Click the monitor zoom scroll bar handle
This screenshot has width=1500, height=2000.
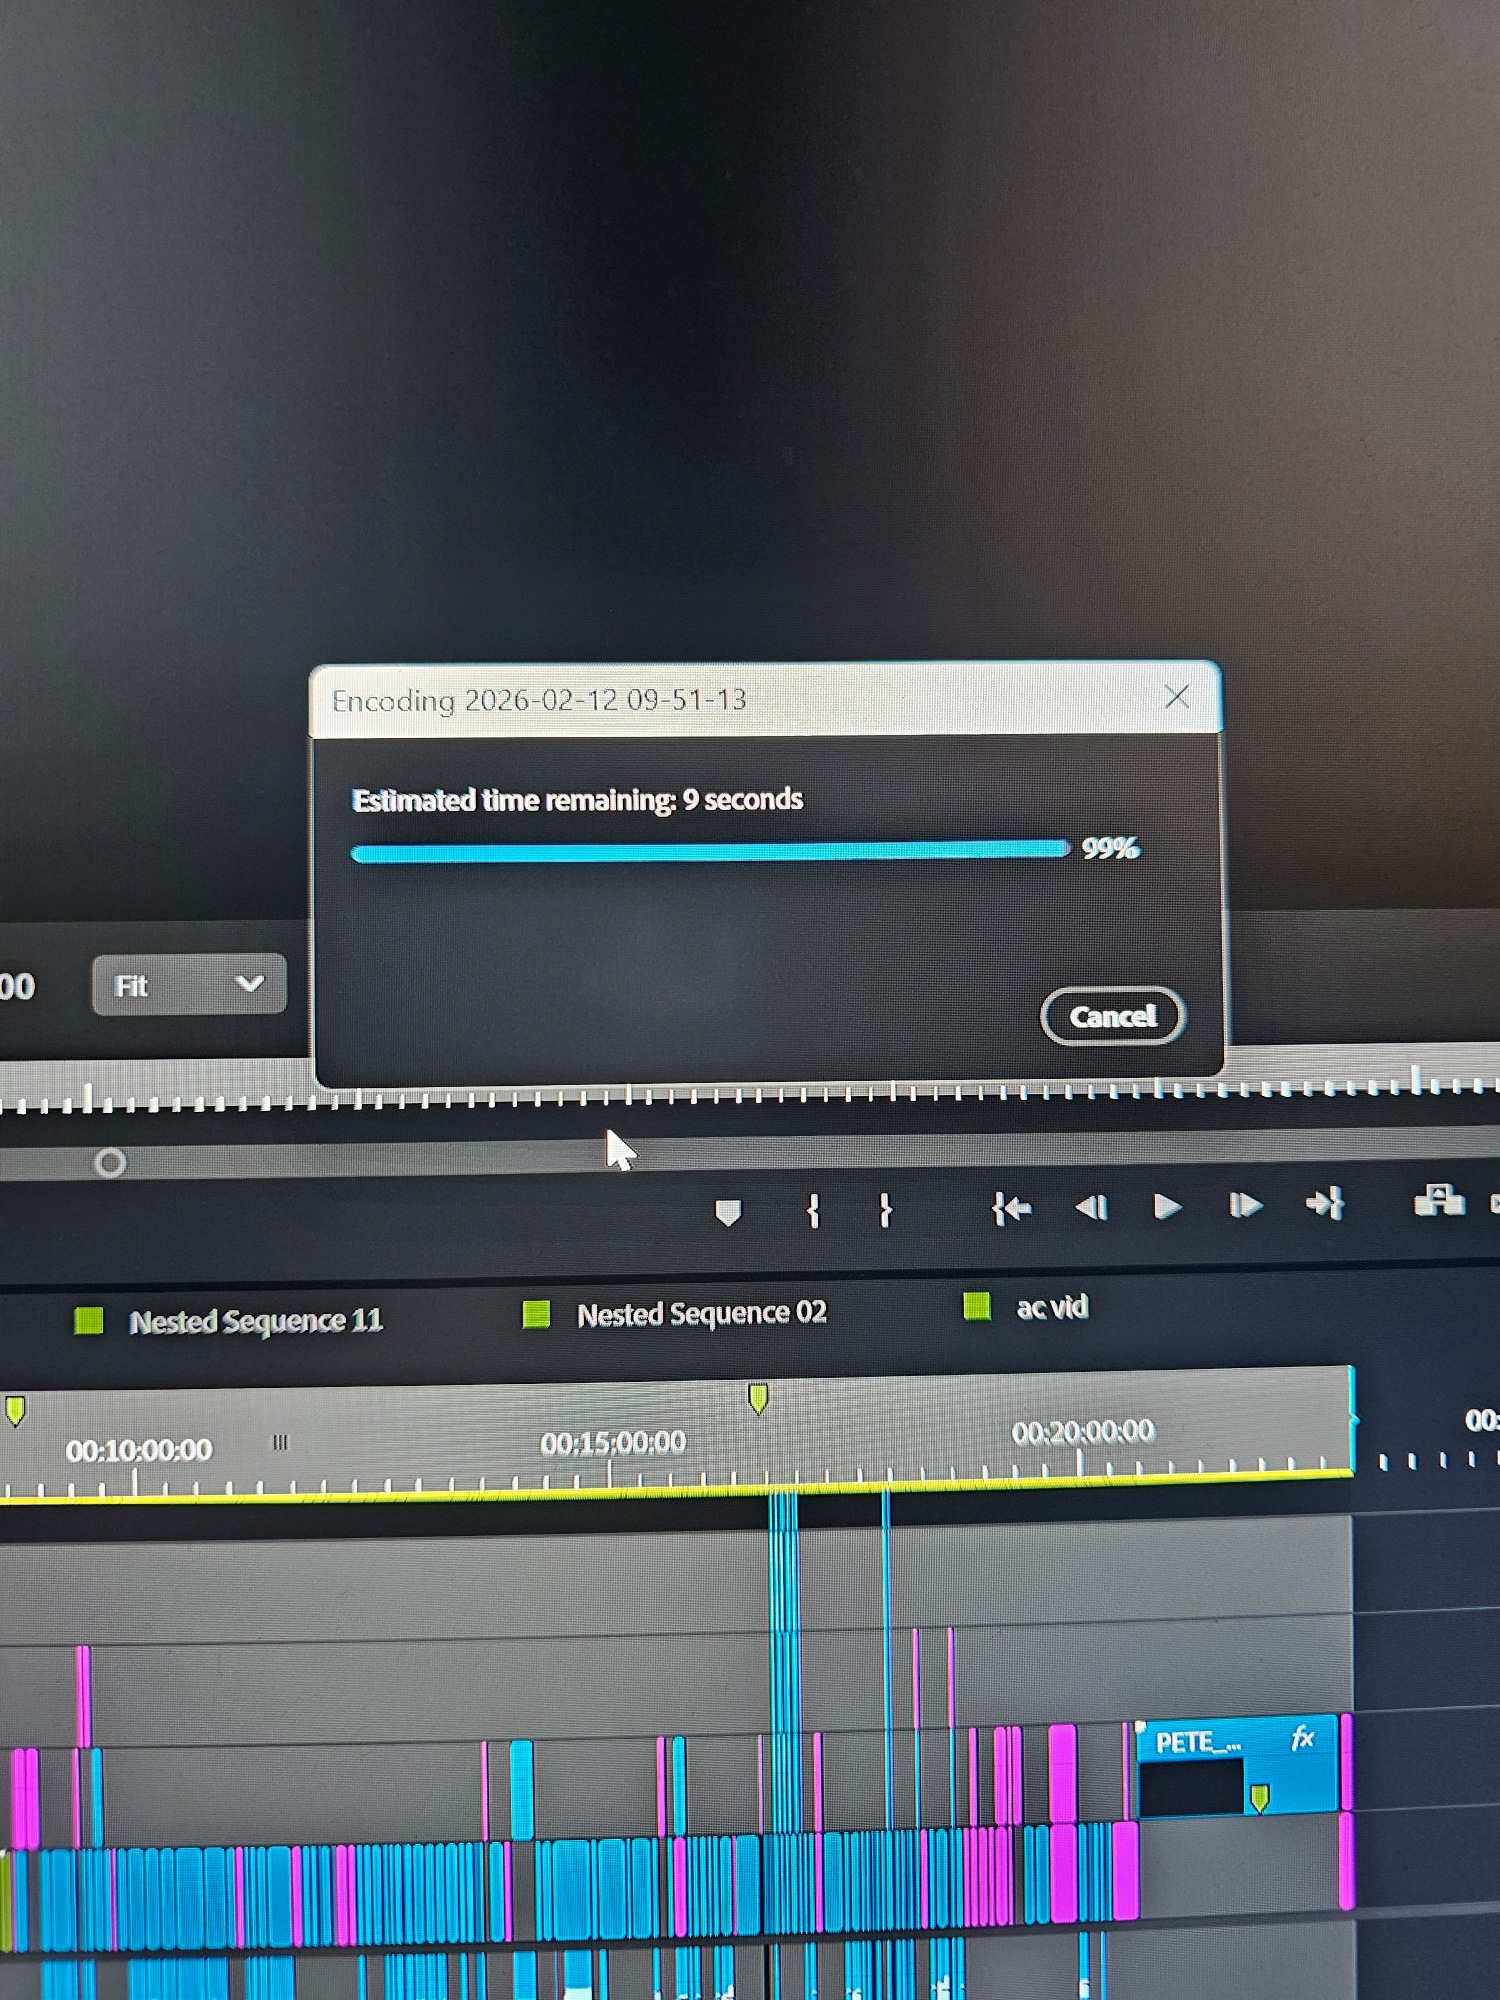click(110, 1163)
